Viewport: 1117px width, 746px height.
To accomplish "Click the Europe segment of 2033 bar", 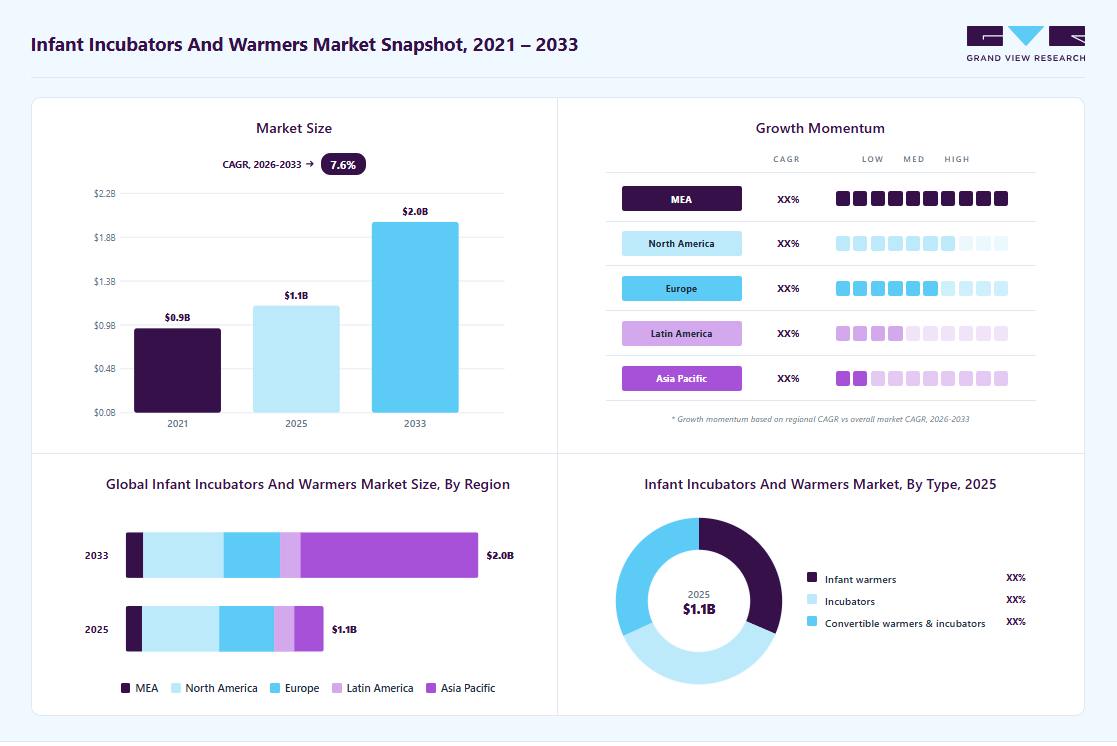I will coord(251,555).
